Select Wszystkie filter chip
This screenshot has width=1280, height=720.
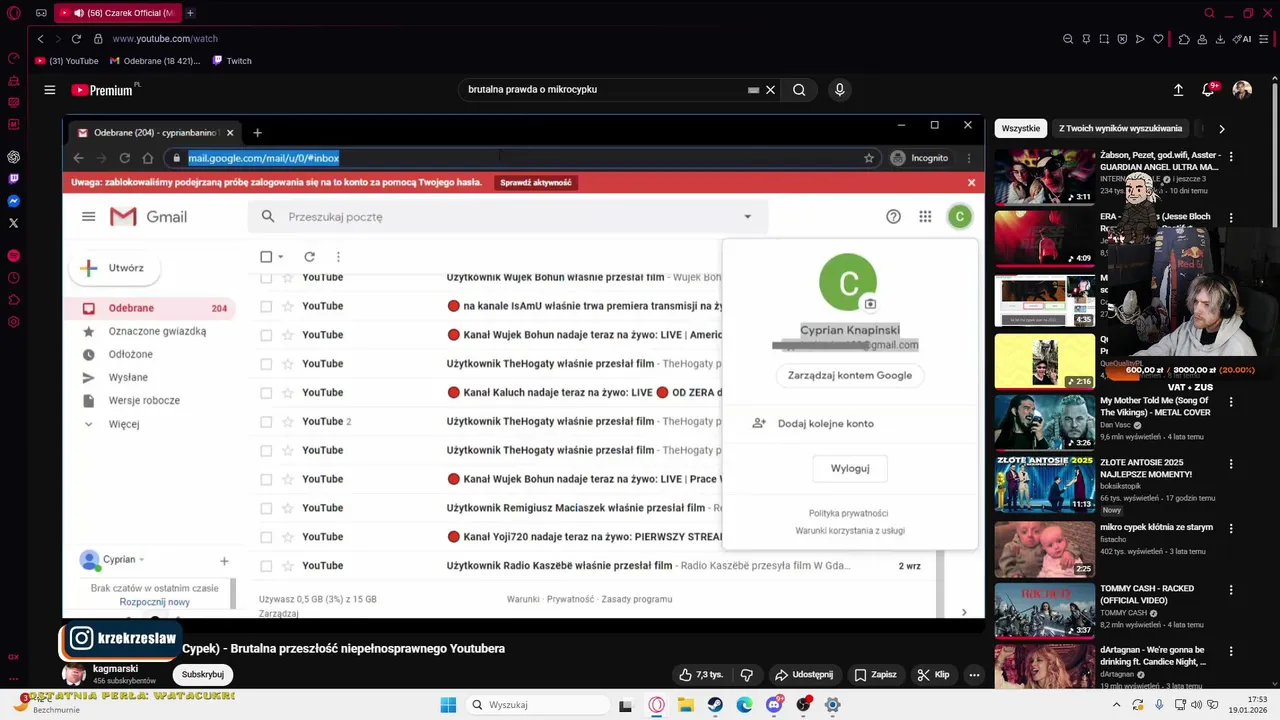(1021, 129)
